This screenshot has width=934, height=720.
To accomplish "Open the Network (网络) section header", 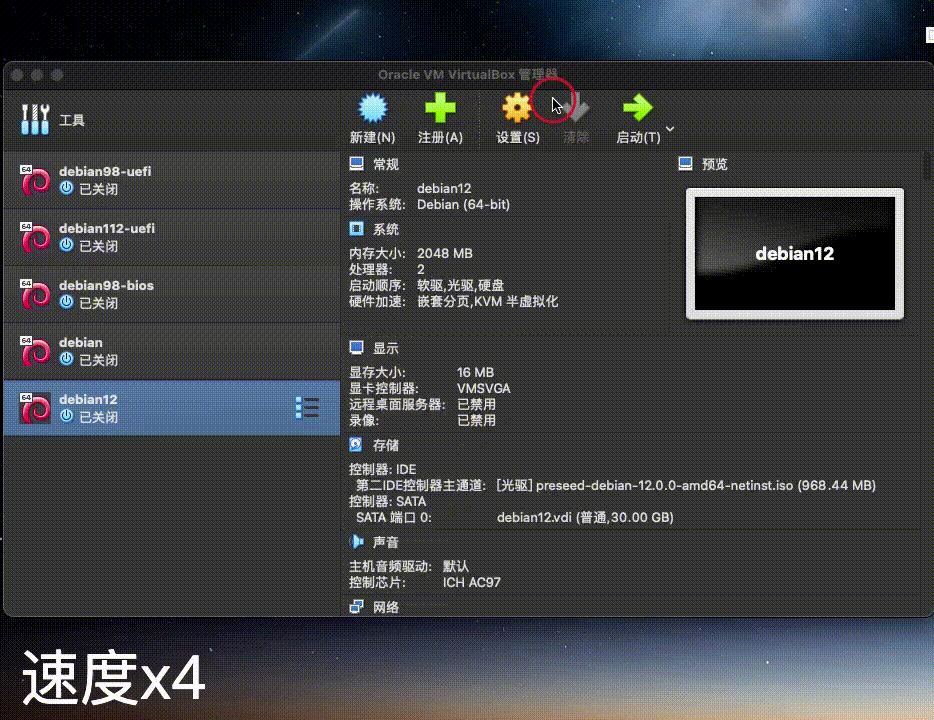I will [385, 607].
